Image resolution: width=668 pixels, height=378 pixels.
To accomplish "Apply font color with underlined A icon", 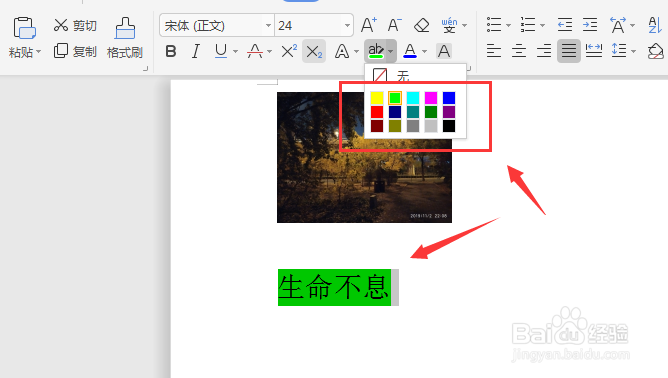I will (x=410, y=52).
